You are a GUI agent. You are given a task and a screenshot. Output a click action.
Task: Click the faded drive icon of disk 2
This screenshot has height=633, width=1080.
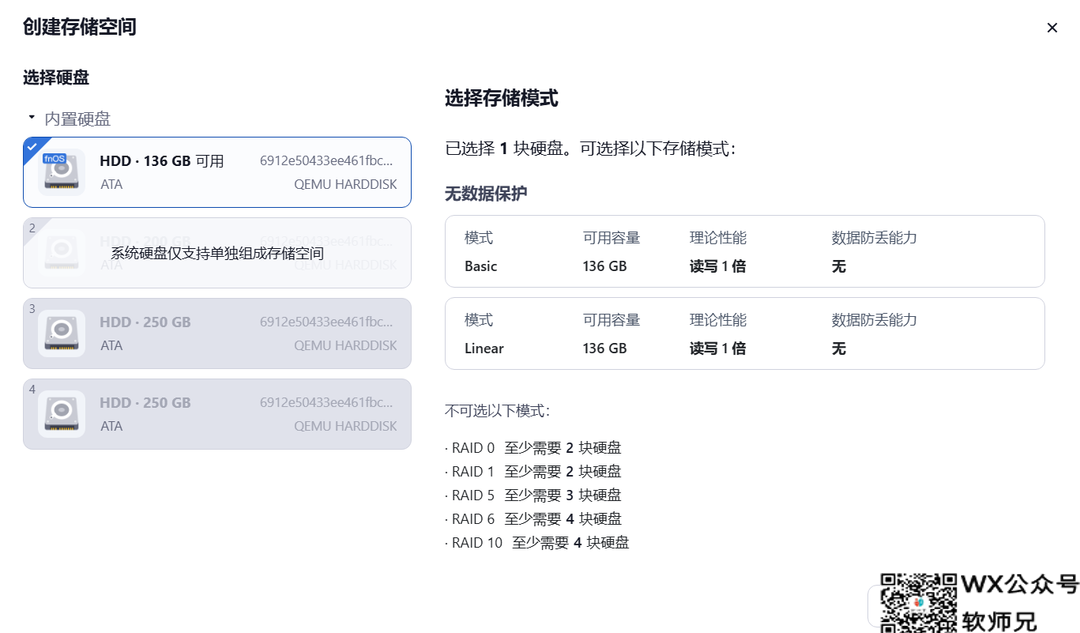pos(62,253)
